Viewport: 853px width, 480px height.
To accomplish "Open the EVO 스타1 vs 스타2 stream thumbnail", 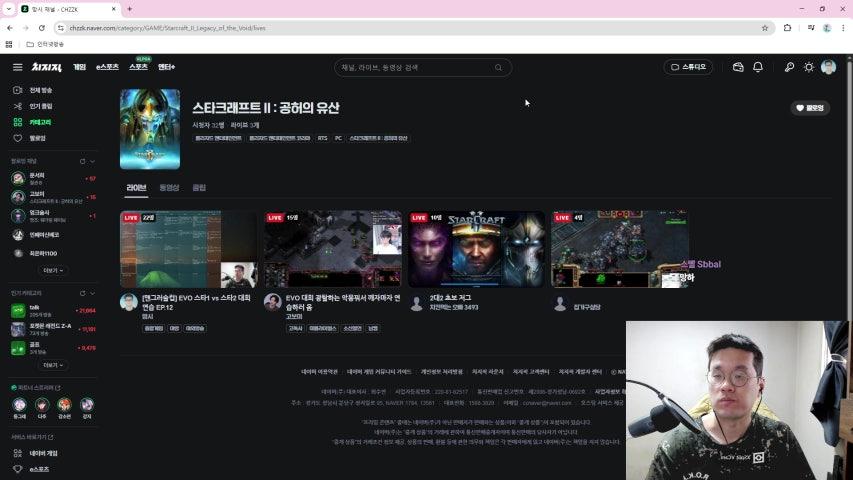I will click(x=188, y=249).
